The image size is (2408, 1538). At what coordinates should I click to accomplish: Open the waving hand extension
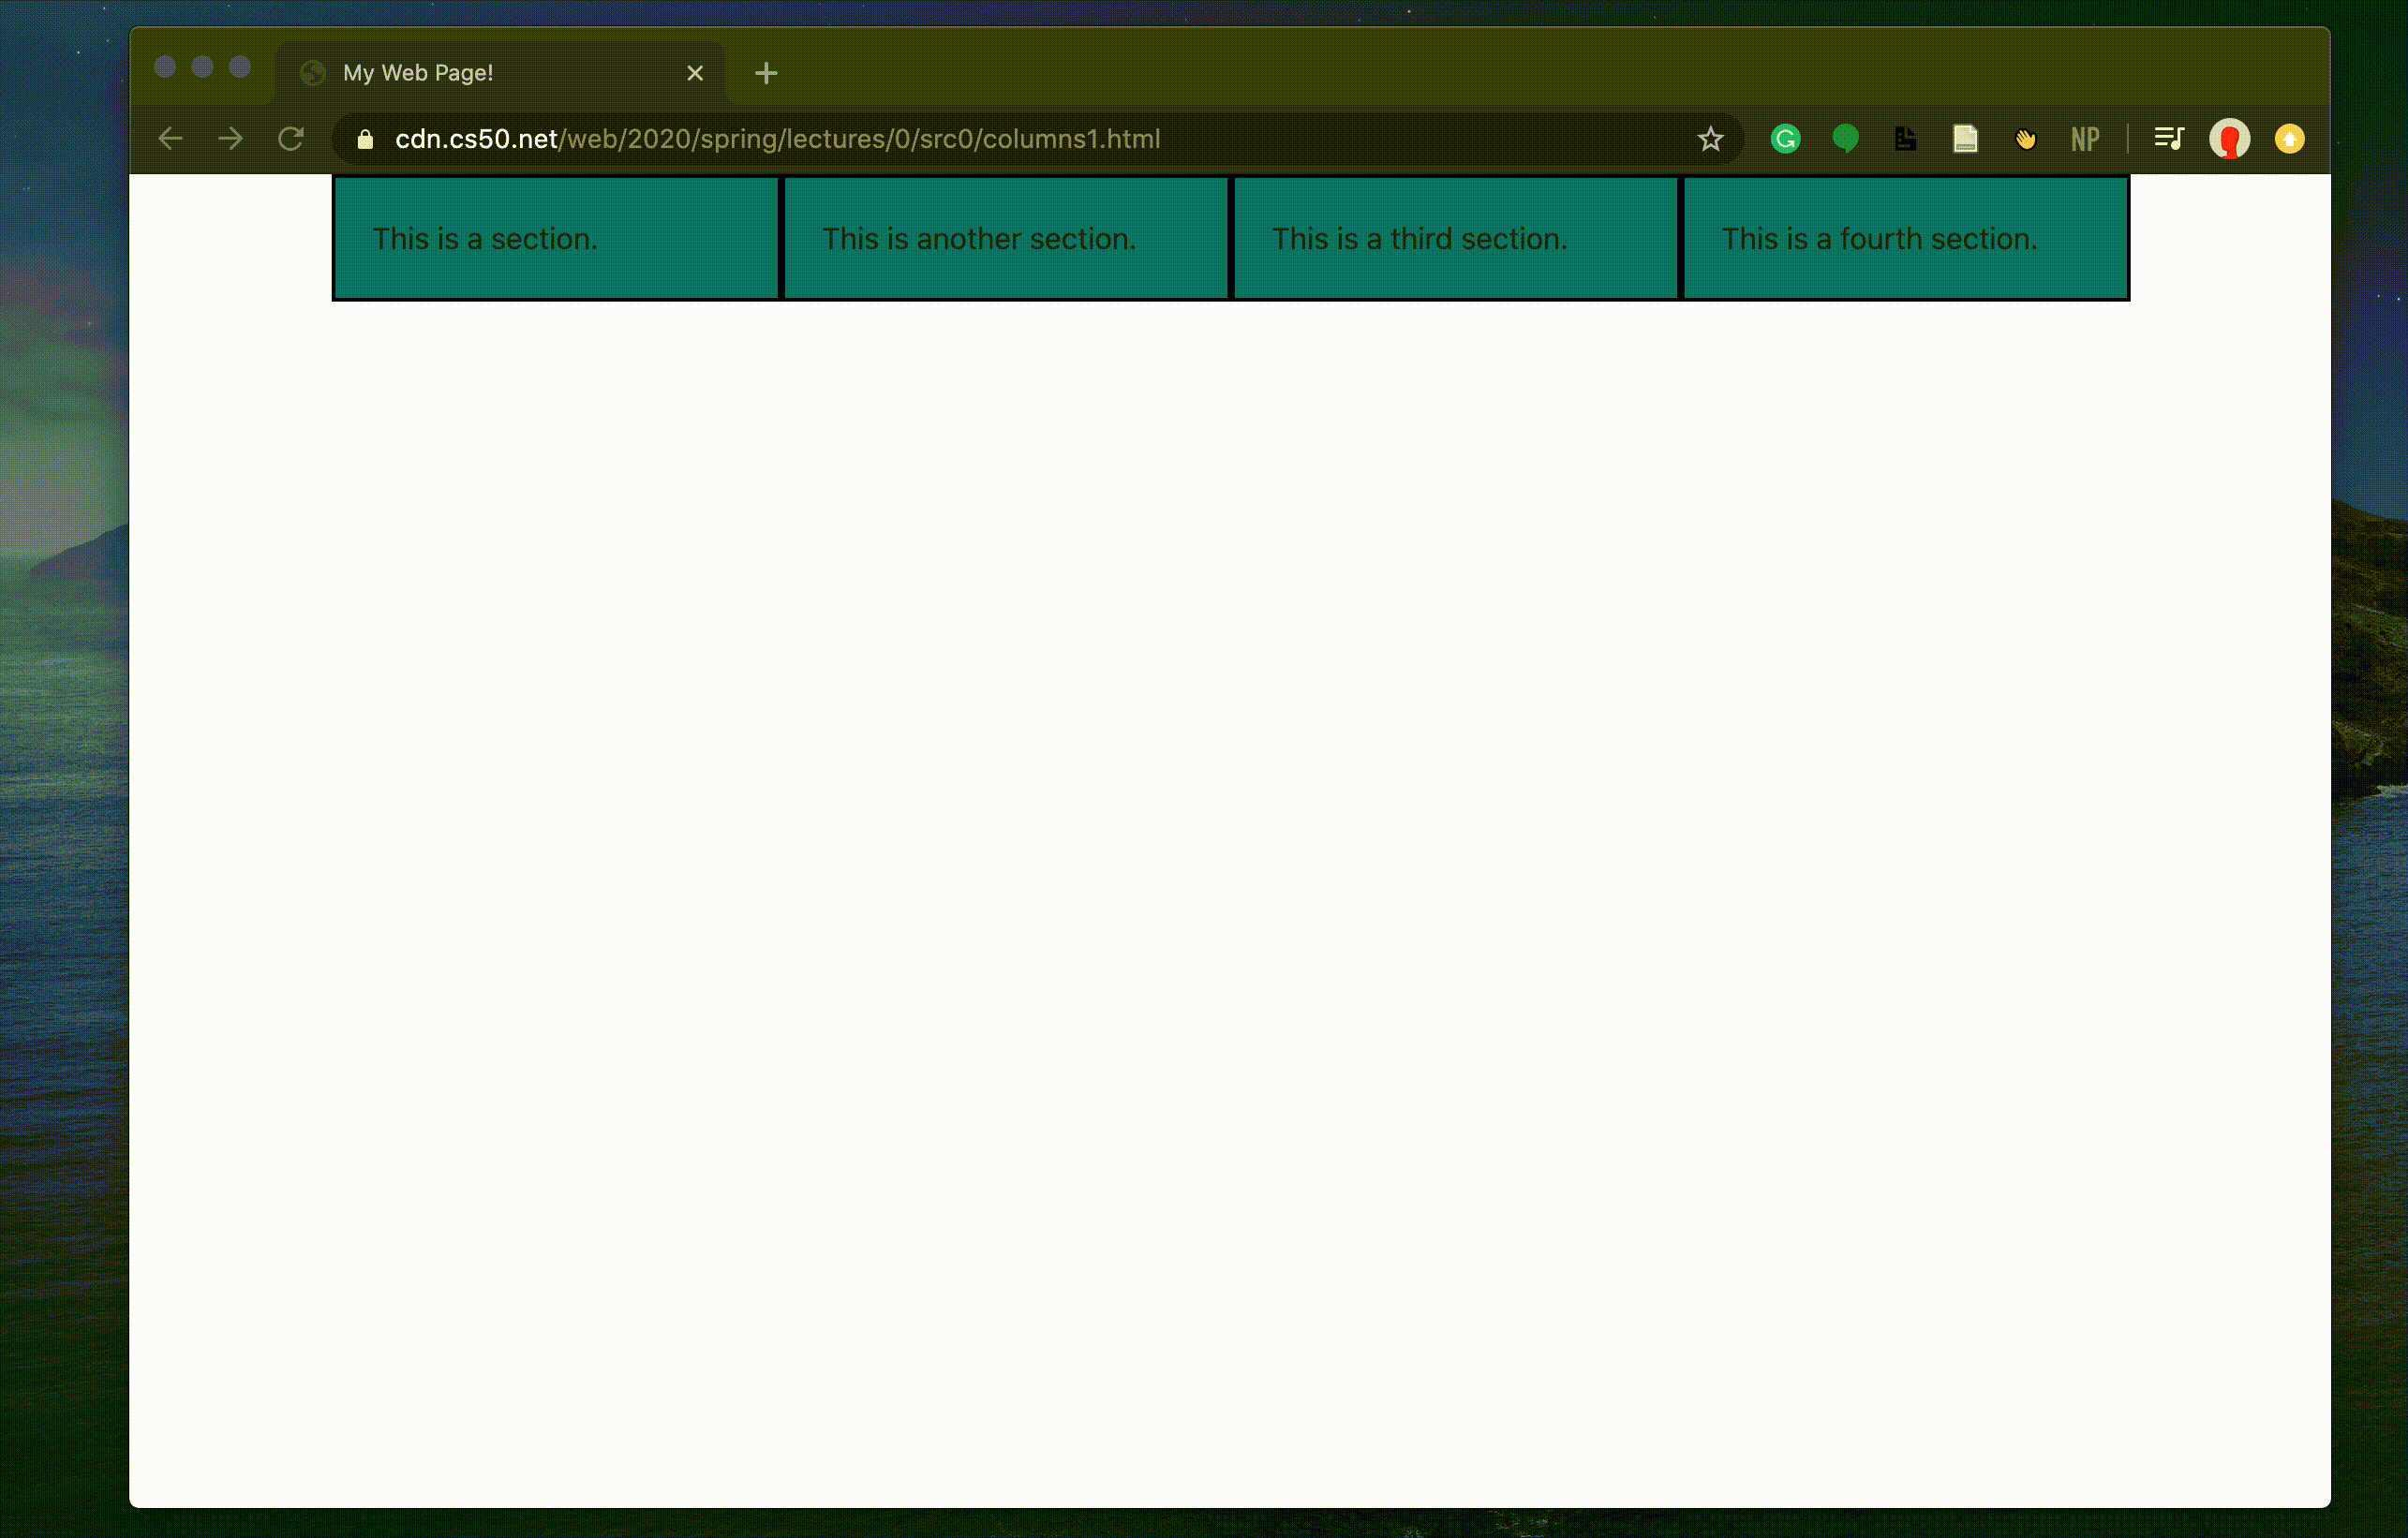(2025, 139)
